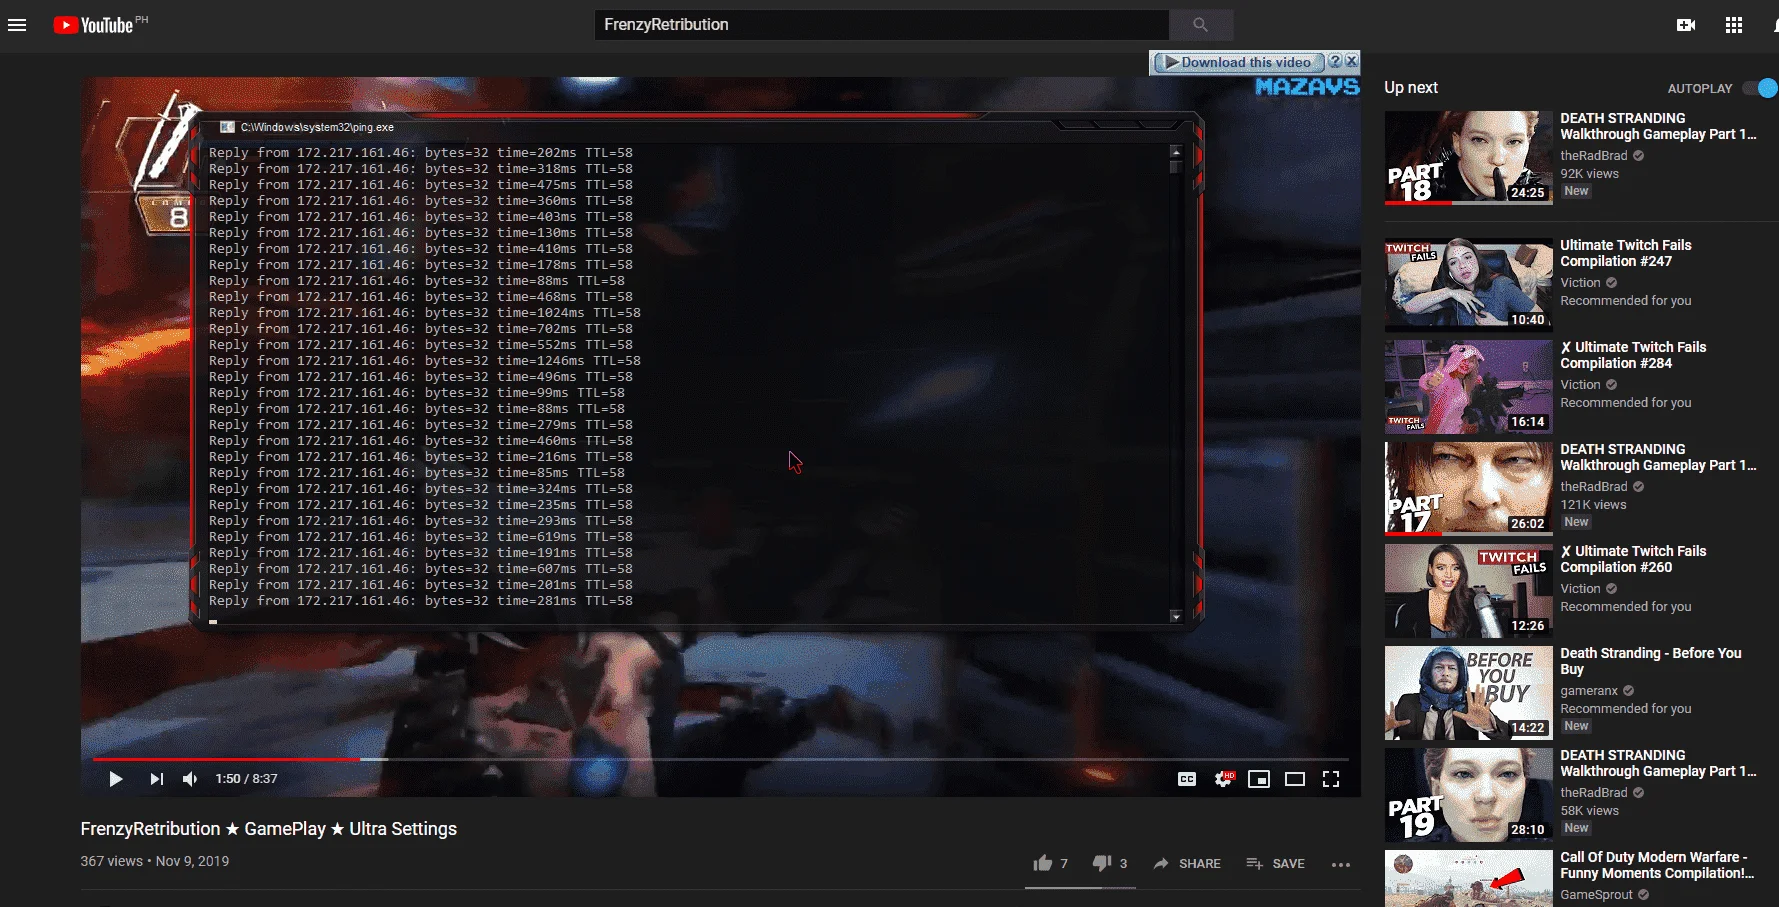Click '121K views' text
1779x907 pixels.
[1593, 505]
